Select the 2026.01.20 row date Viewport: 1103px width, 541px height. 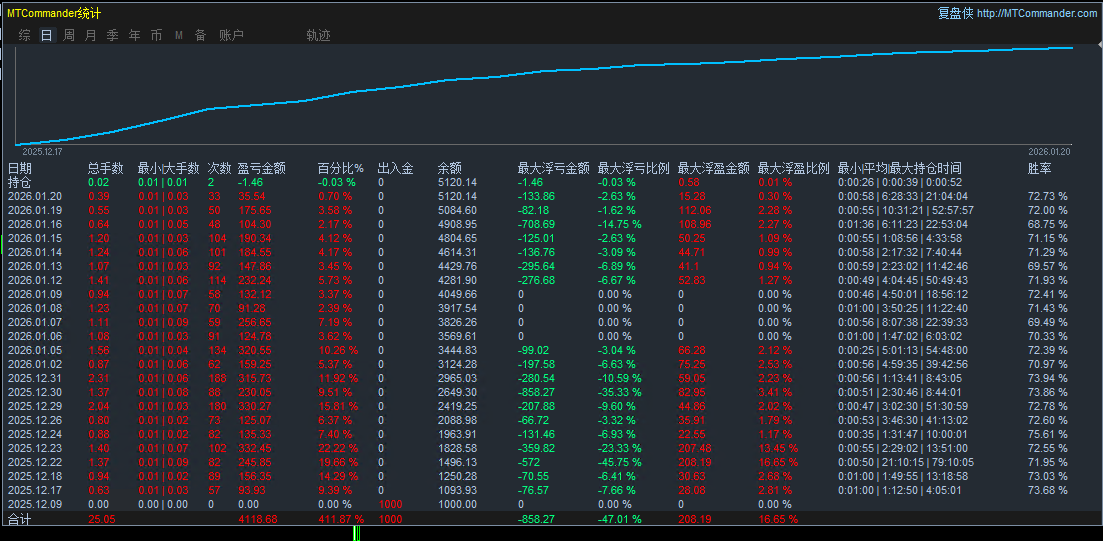pos(32,196)
